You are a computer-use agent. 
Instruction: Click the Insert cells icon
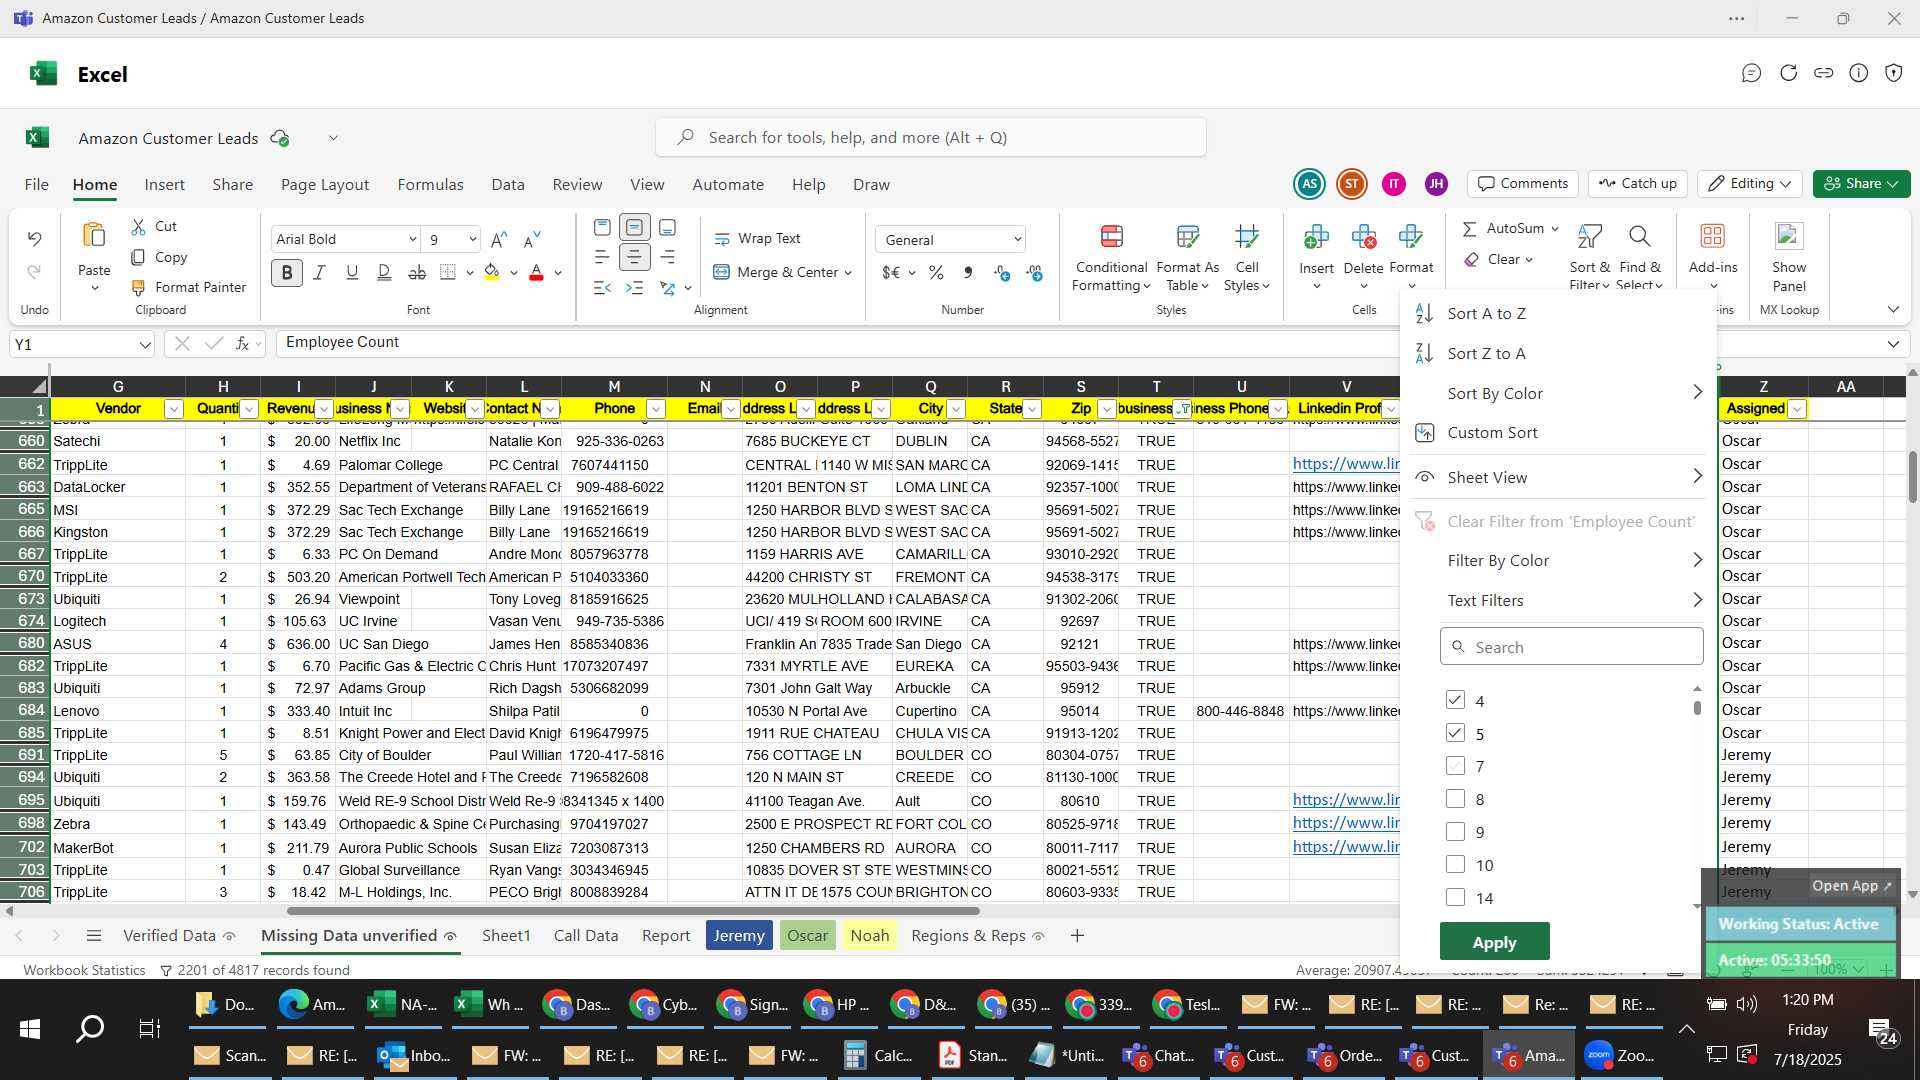click(1316, 237)
